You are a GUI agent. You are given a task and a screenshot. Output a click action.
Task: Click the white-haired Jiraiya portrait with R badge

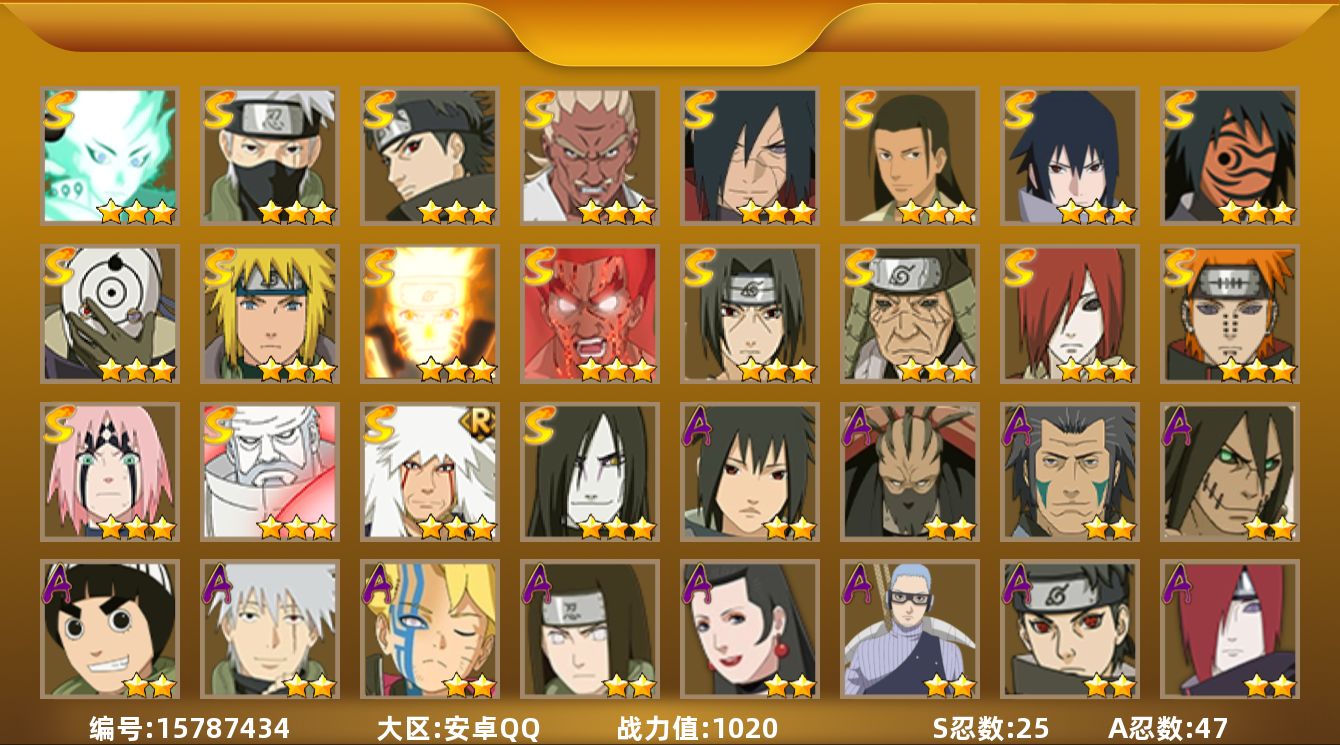[430, 472]
